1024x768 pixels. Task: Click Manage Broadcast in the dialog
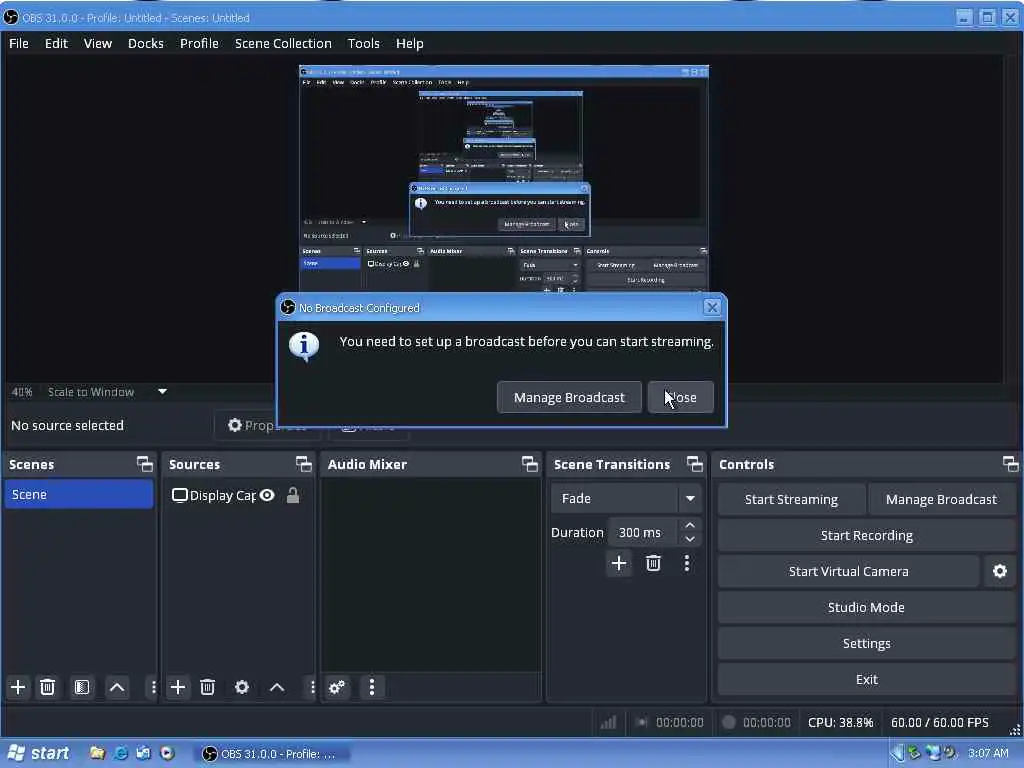coord(569,397)
